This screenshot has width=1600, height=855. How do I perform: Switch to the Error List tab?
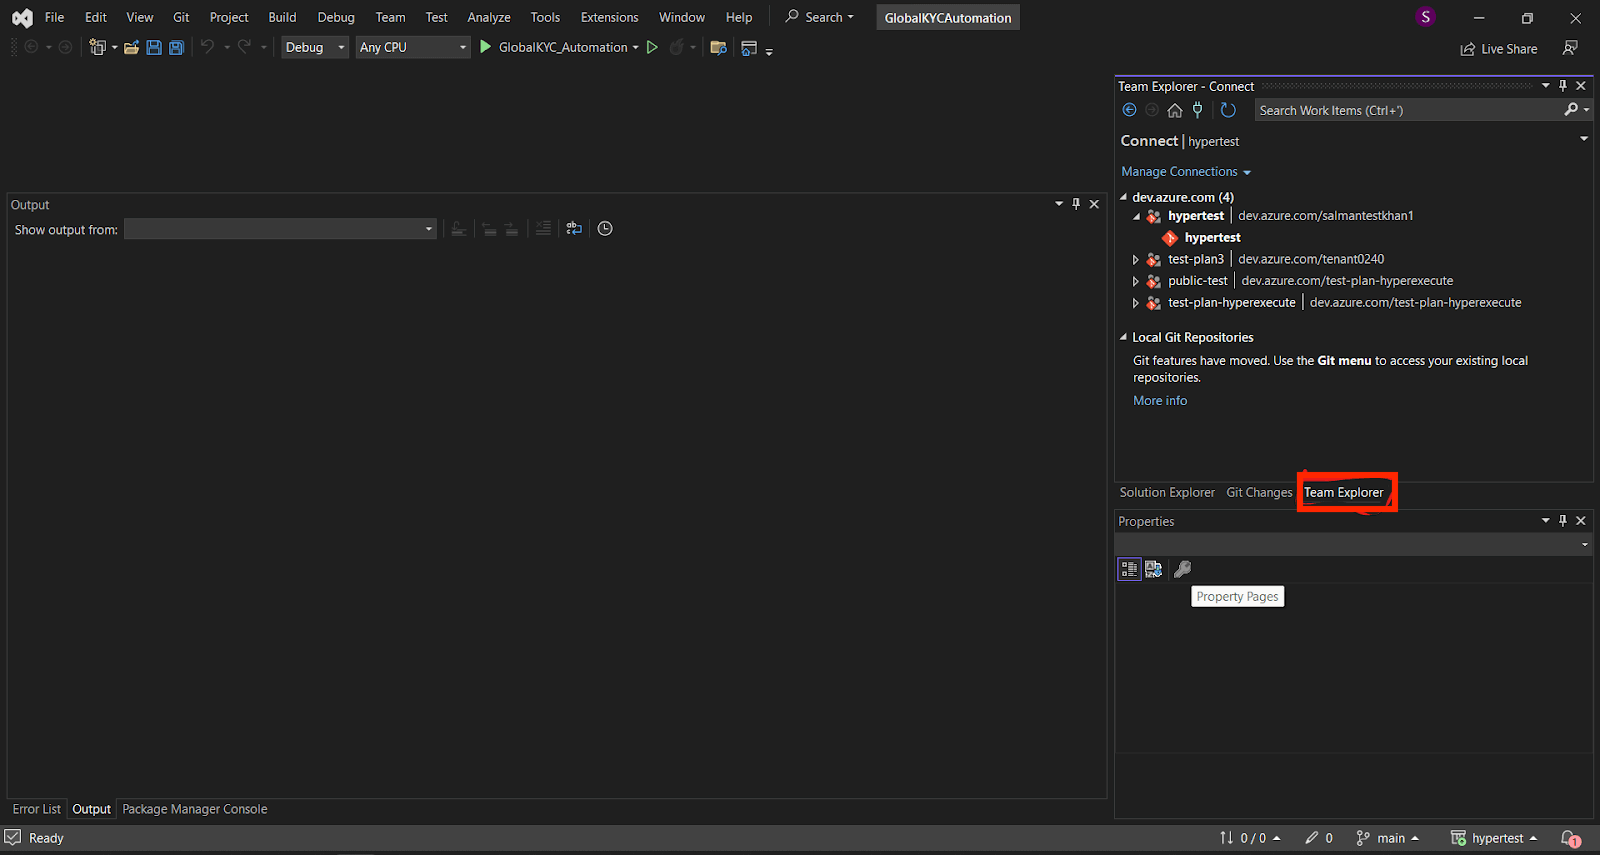[x=37, y=809]
